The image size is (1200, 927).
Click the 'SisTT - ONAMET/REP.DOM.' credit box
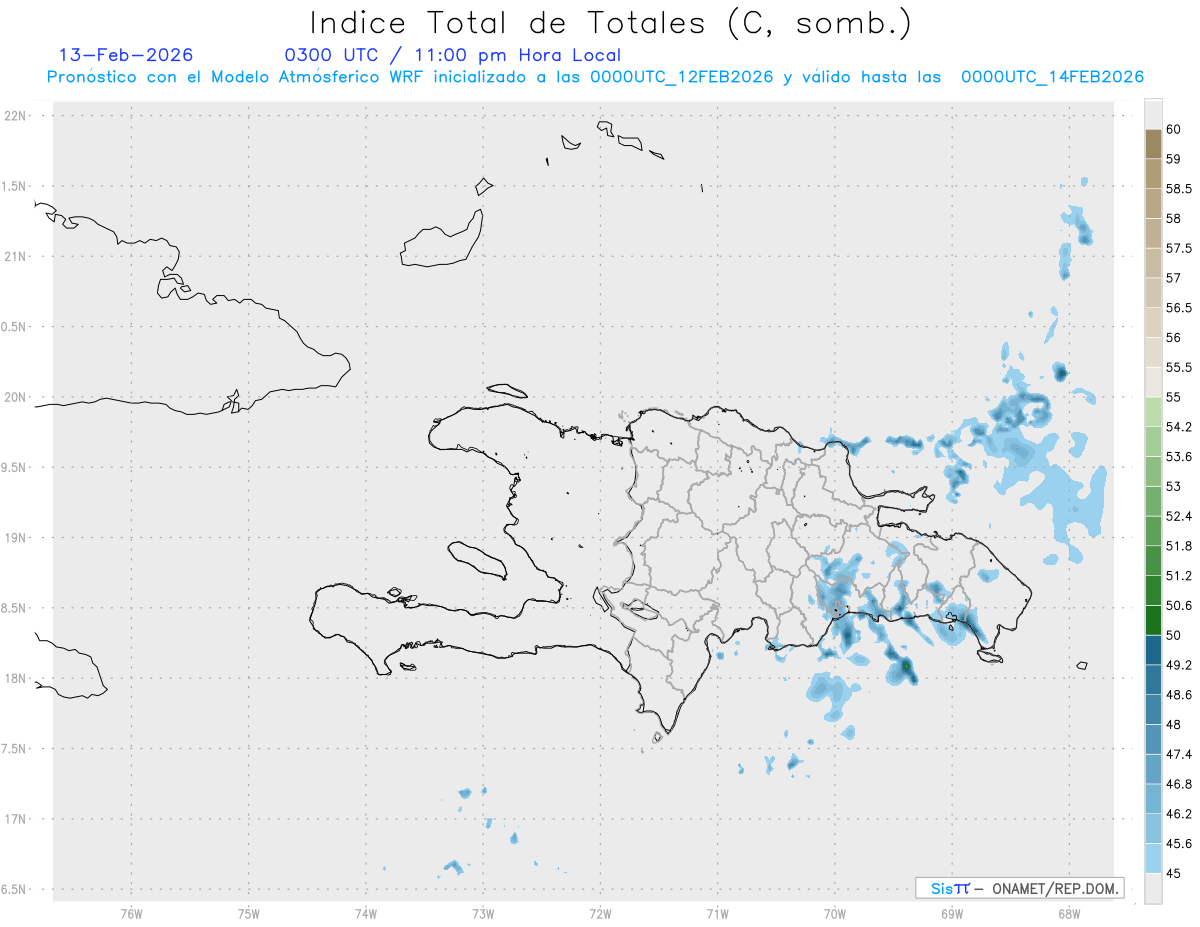pos(1019,888)
